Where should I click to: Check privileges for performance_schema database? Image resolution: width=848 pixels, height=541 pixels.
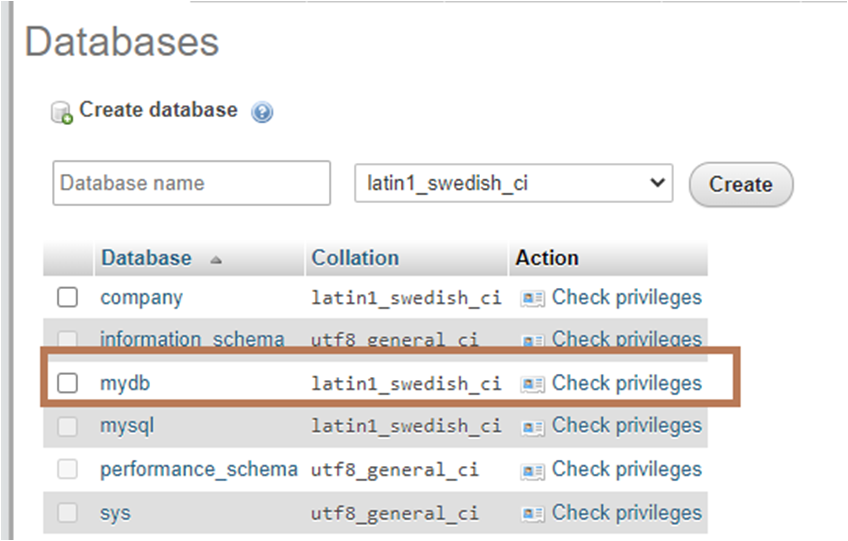[x=627, y=470]
